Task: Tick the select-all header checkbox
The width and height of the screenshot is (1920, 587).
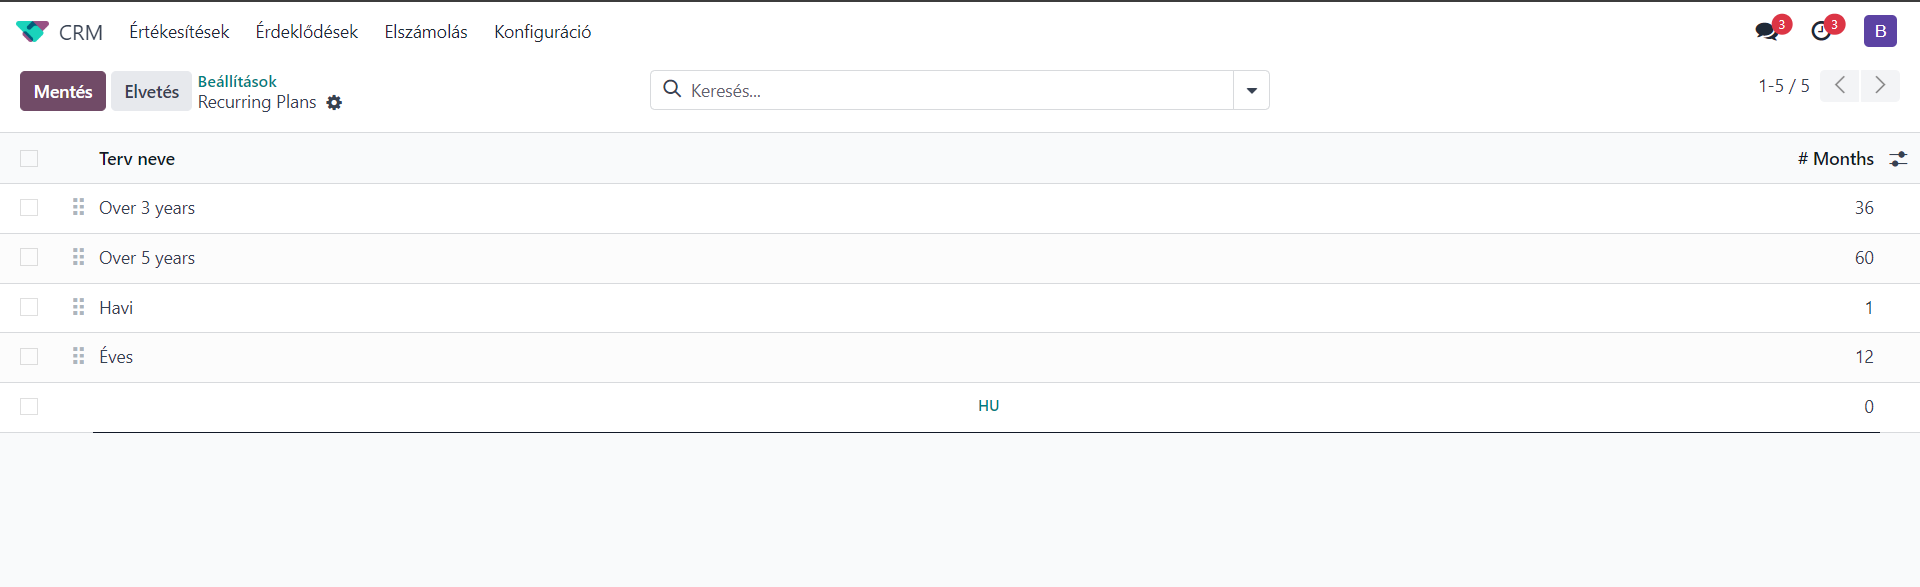Action: (x=29, y=159)
